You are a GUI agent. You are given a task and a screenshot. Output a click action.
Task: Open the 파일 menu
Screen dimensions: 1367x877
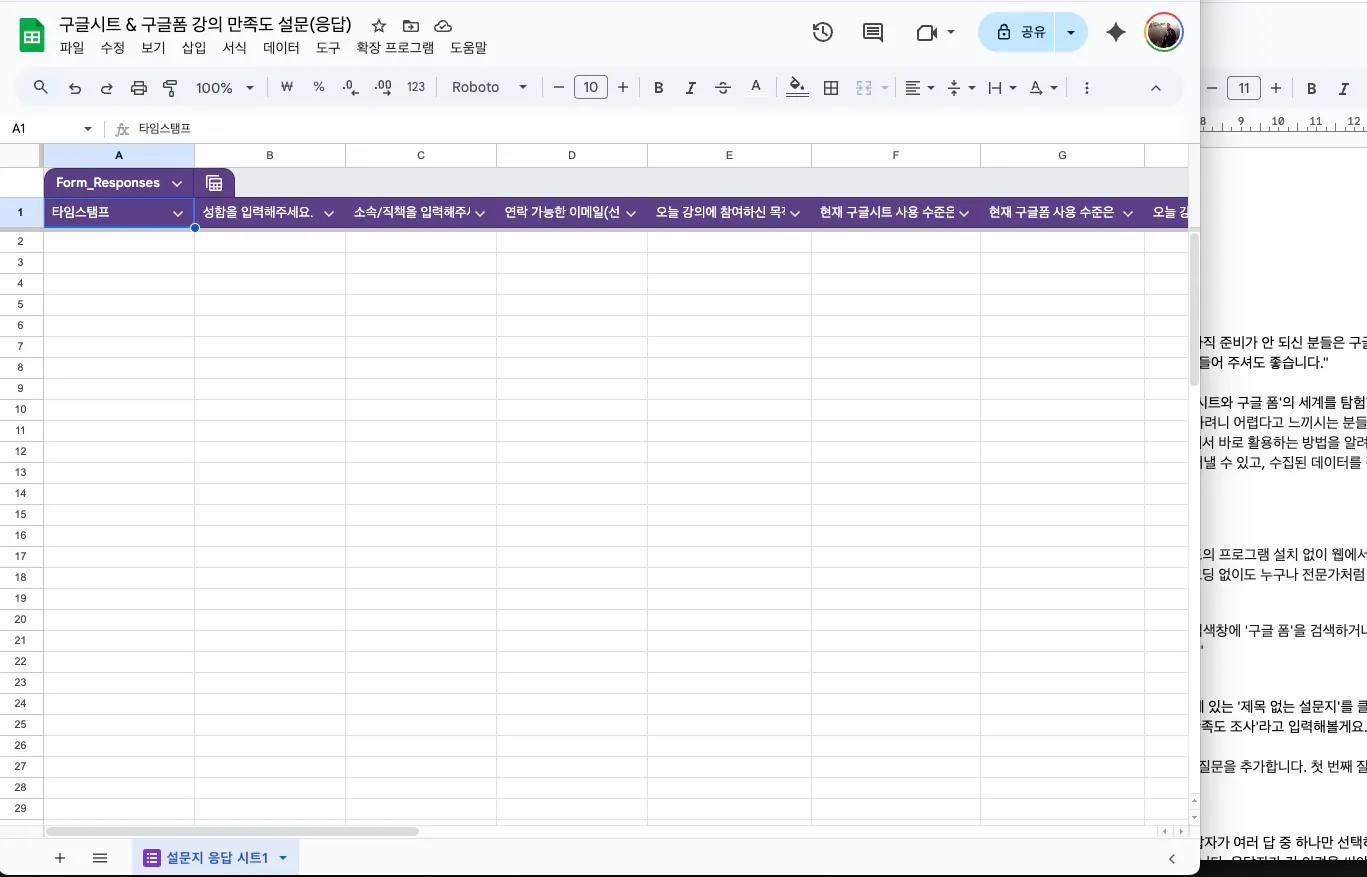click(x=72, y=47)
